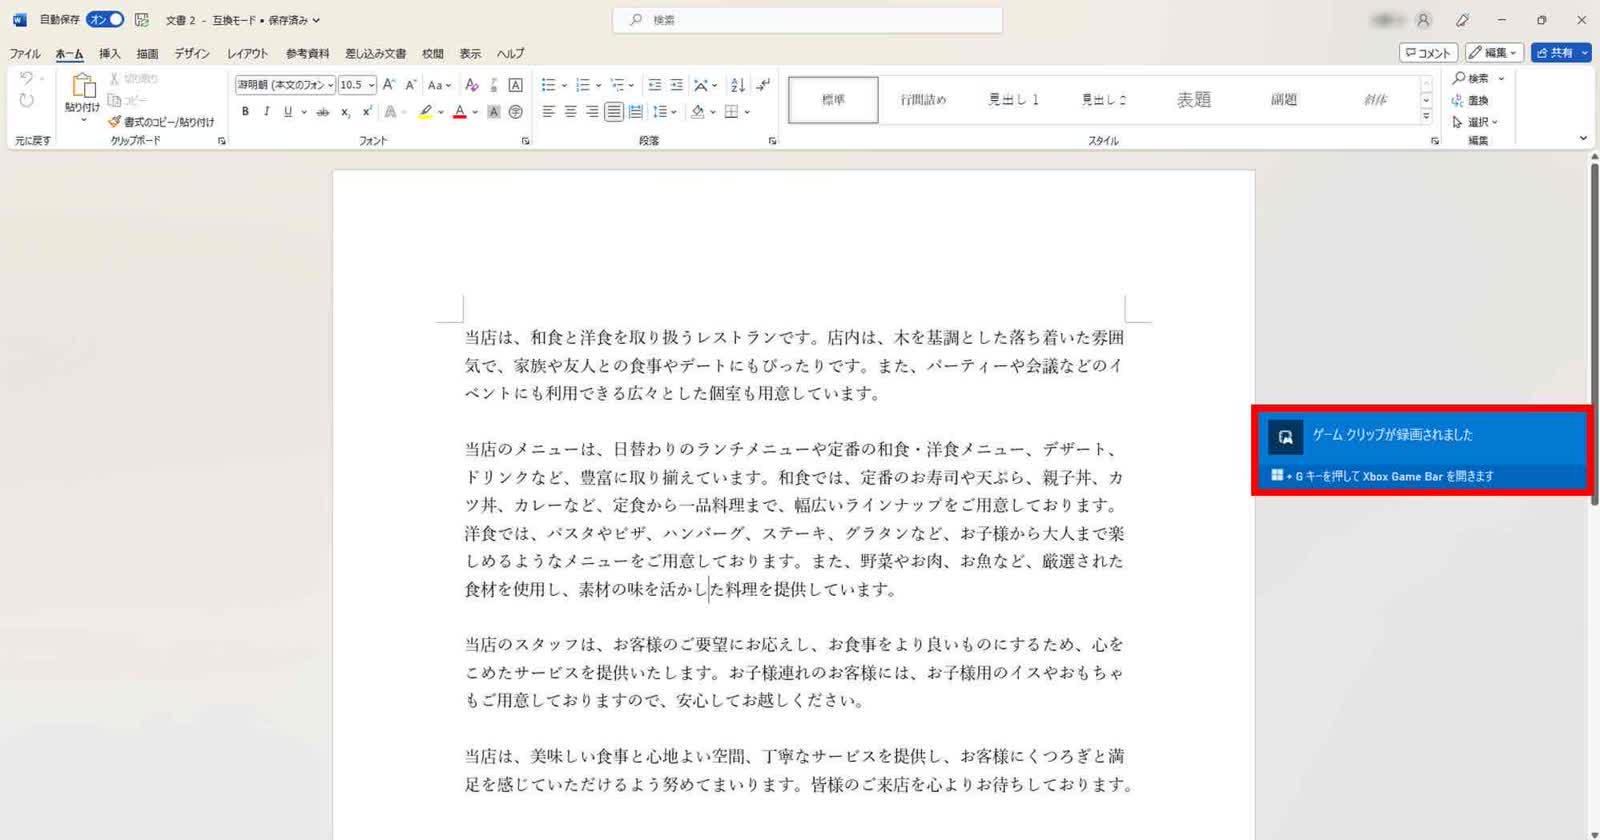Show paragraph marks and hidden symbols

pos(763,85)
